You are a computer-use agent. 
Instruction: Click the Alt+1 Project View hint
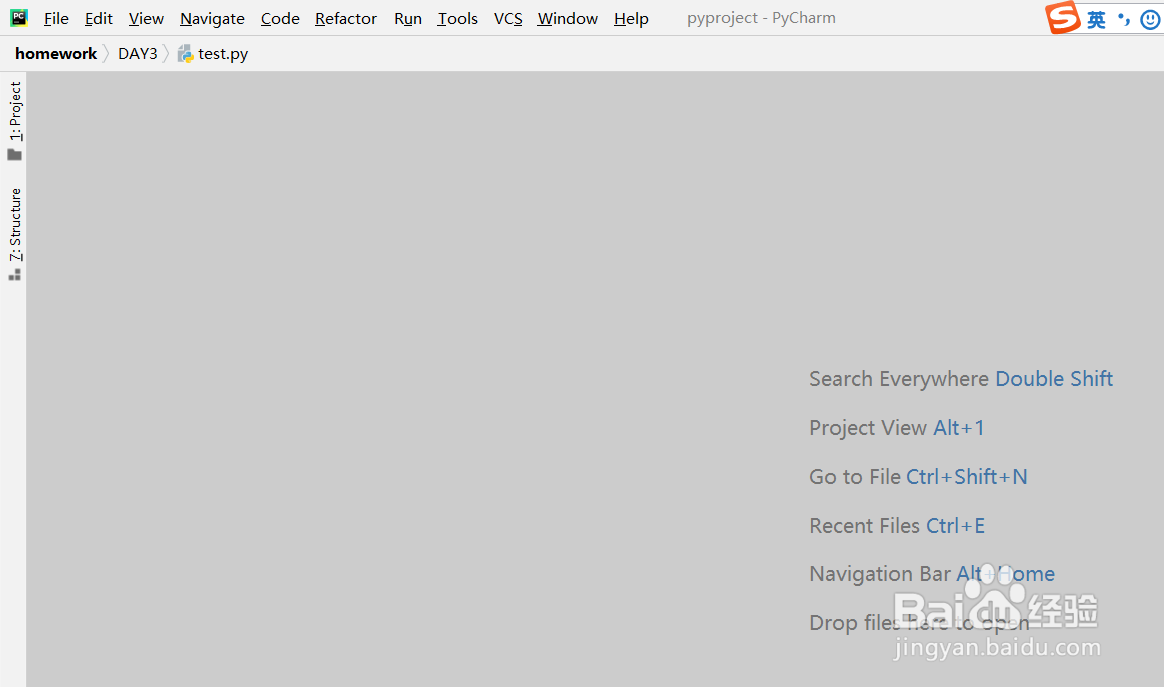tap(958, 428)
